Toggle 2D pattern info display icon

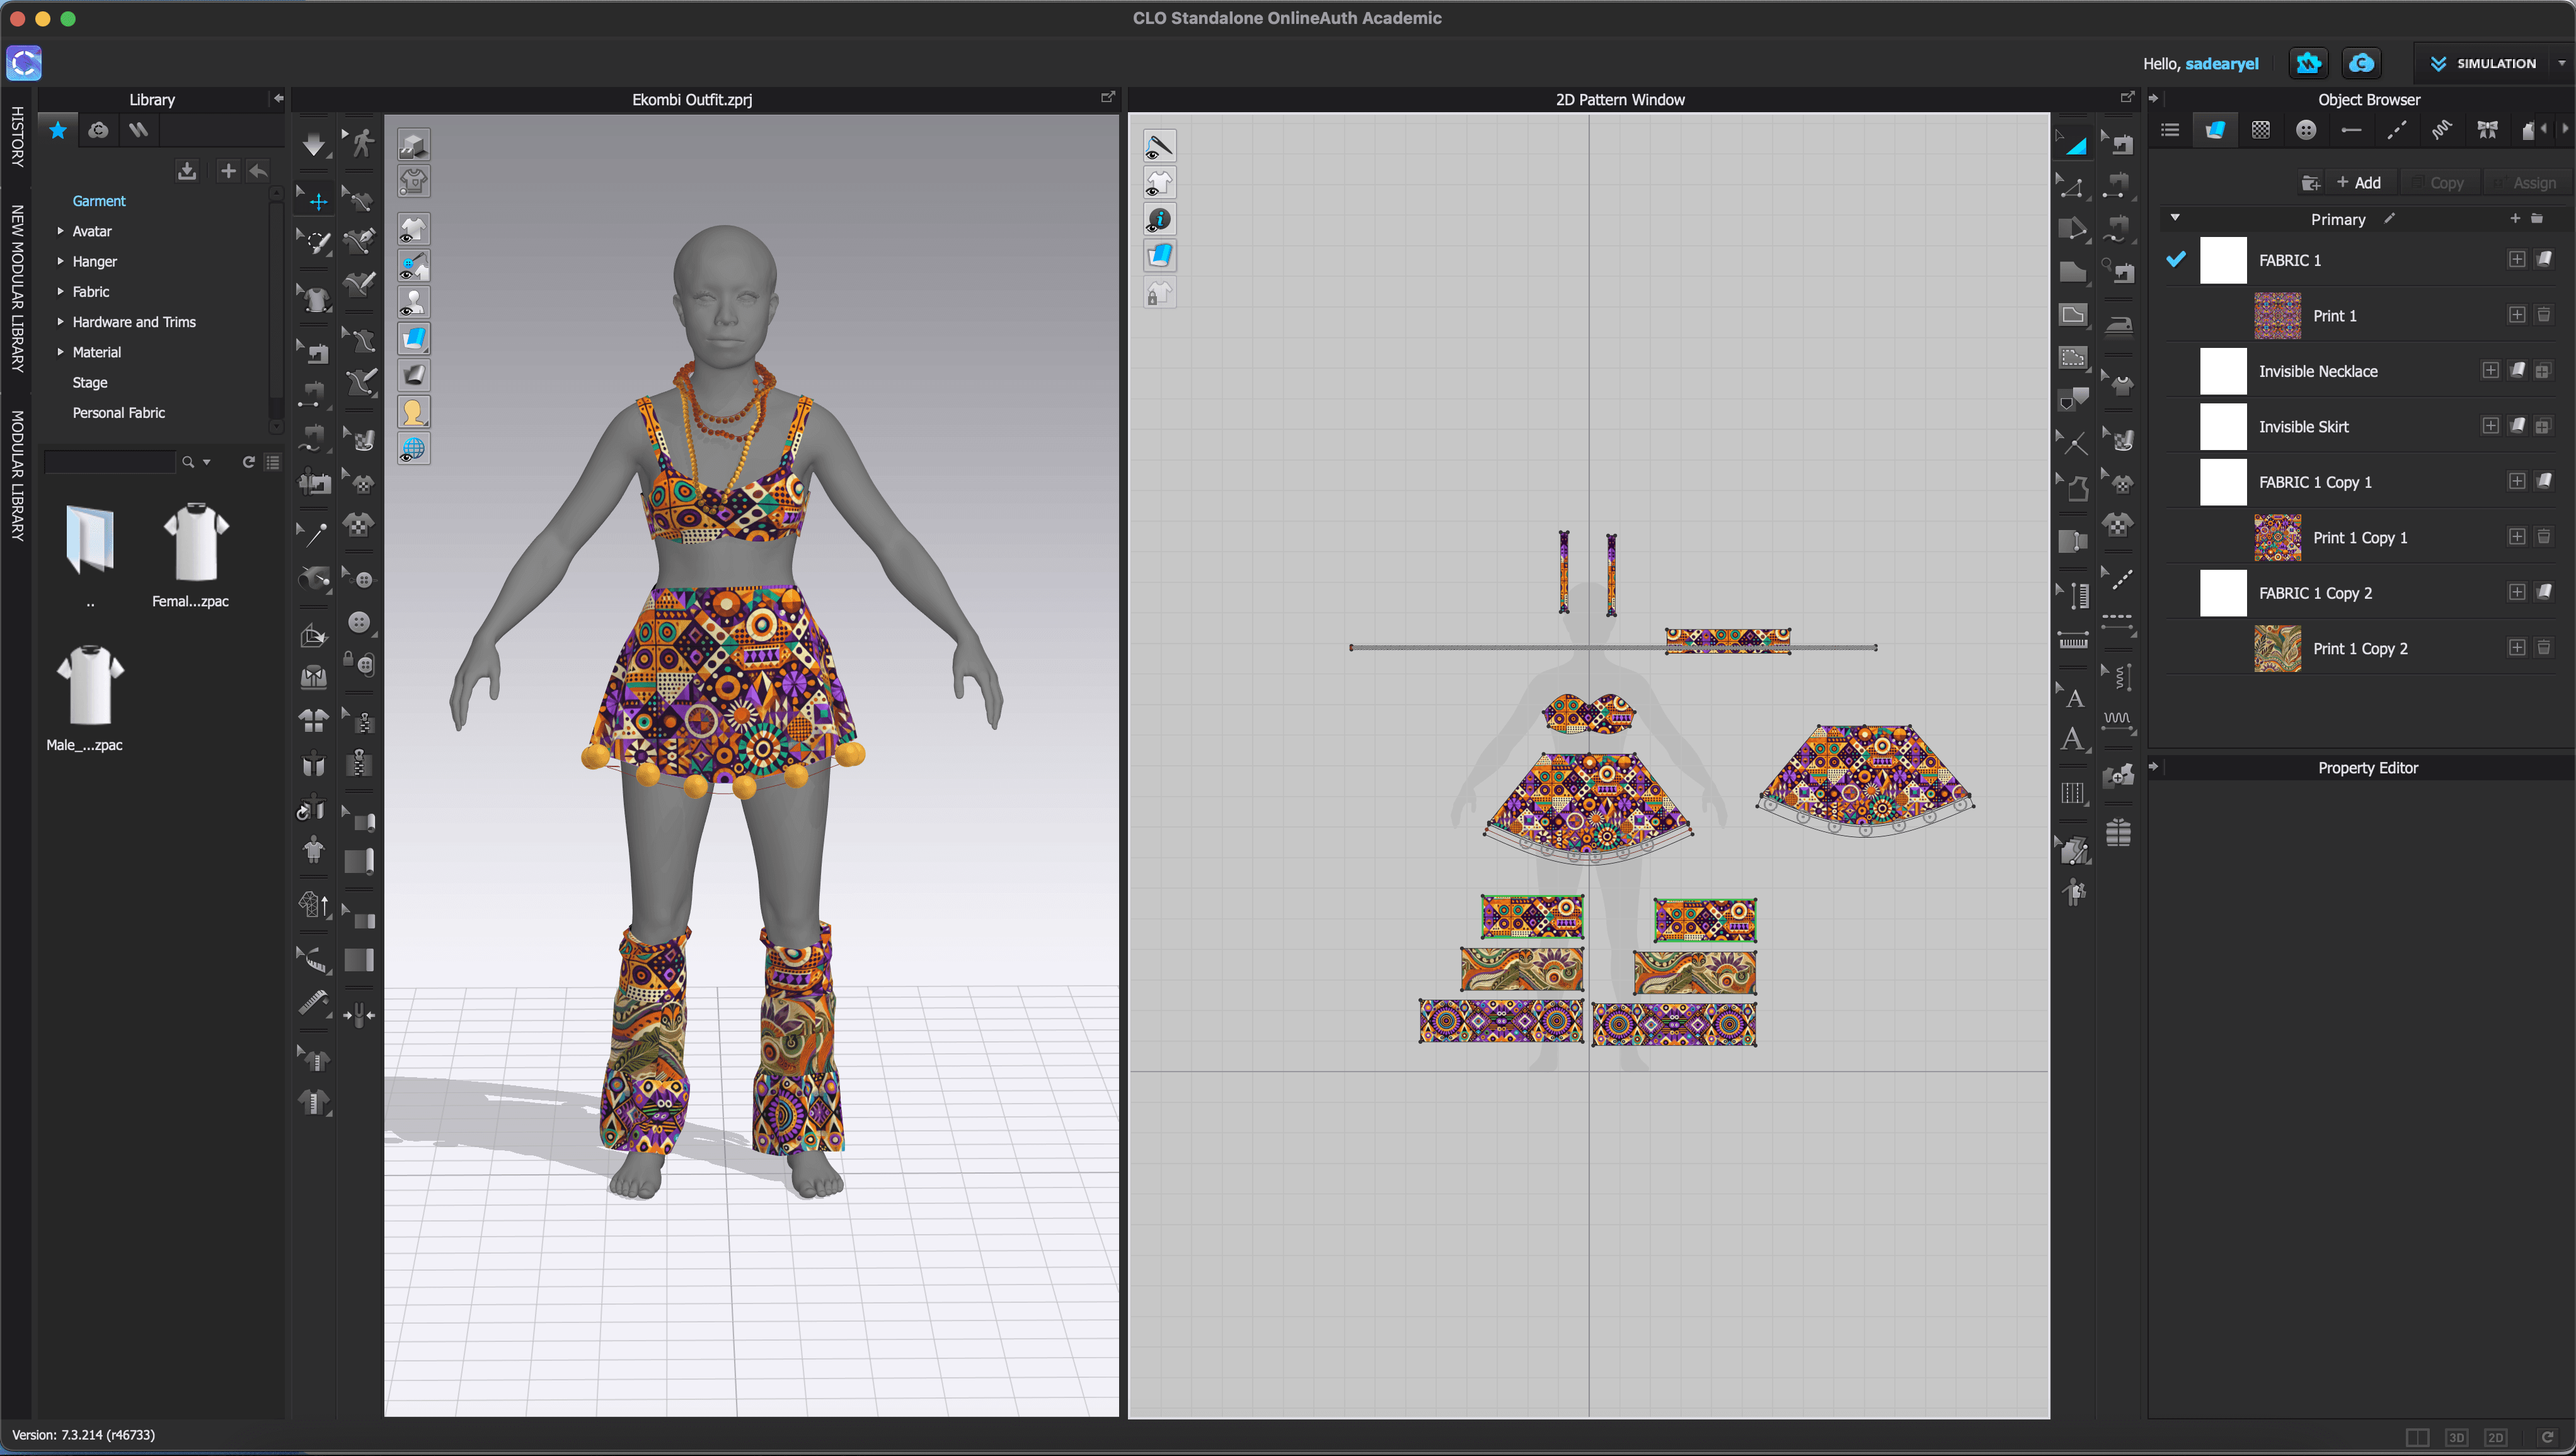point(1159,219)
